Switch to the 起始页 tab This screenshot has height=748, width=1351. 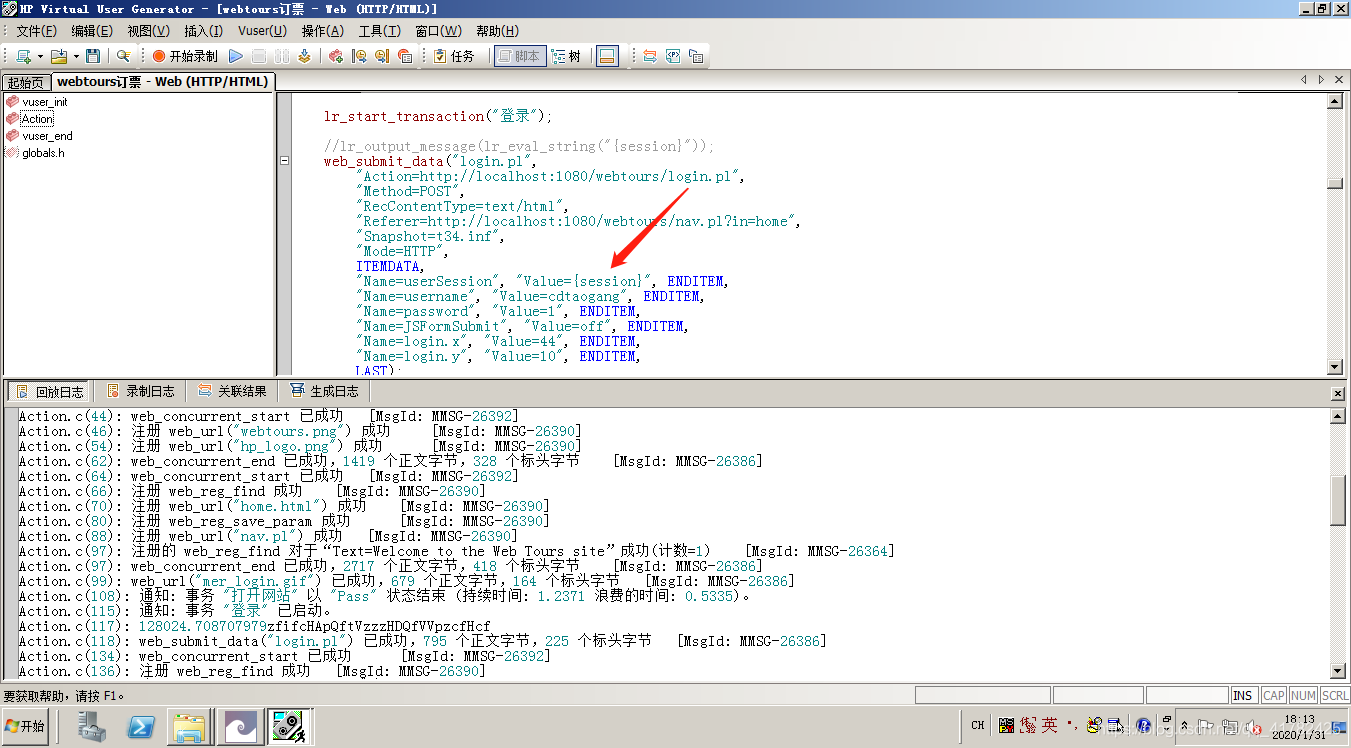26,82
